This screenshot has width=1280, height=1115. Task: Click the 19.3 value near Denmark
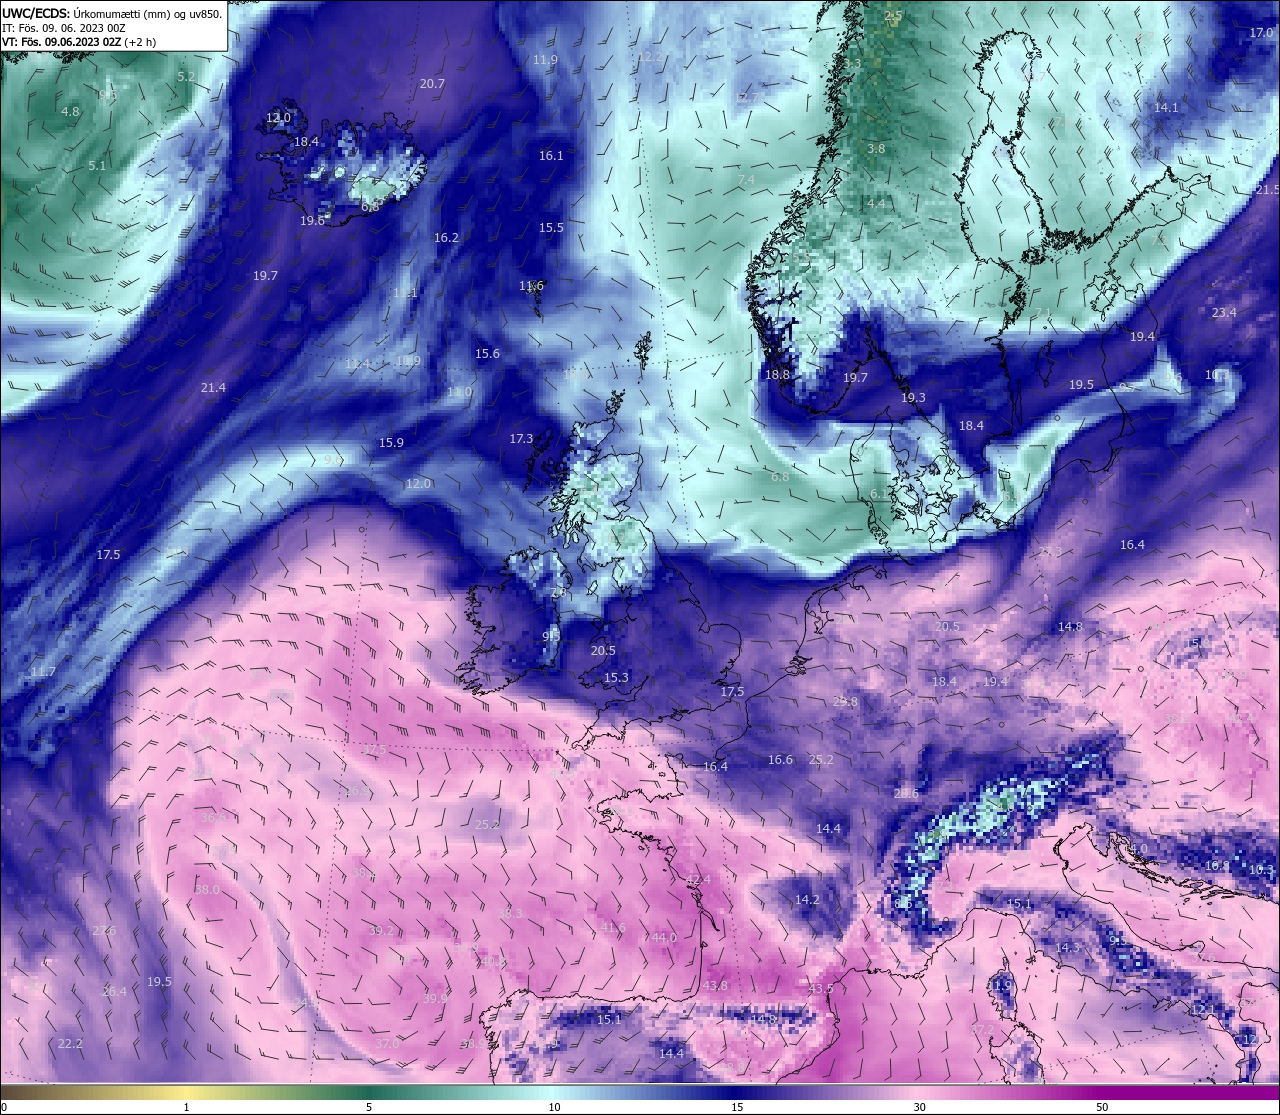(x=913, y=398)
